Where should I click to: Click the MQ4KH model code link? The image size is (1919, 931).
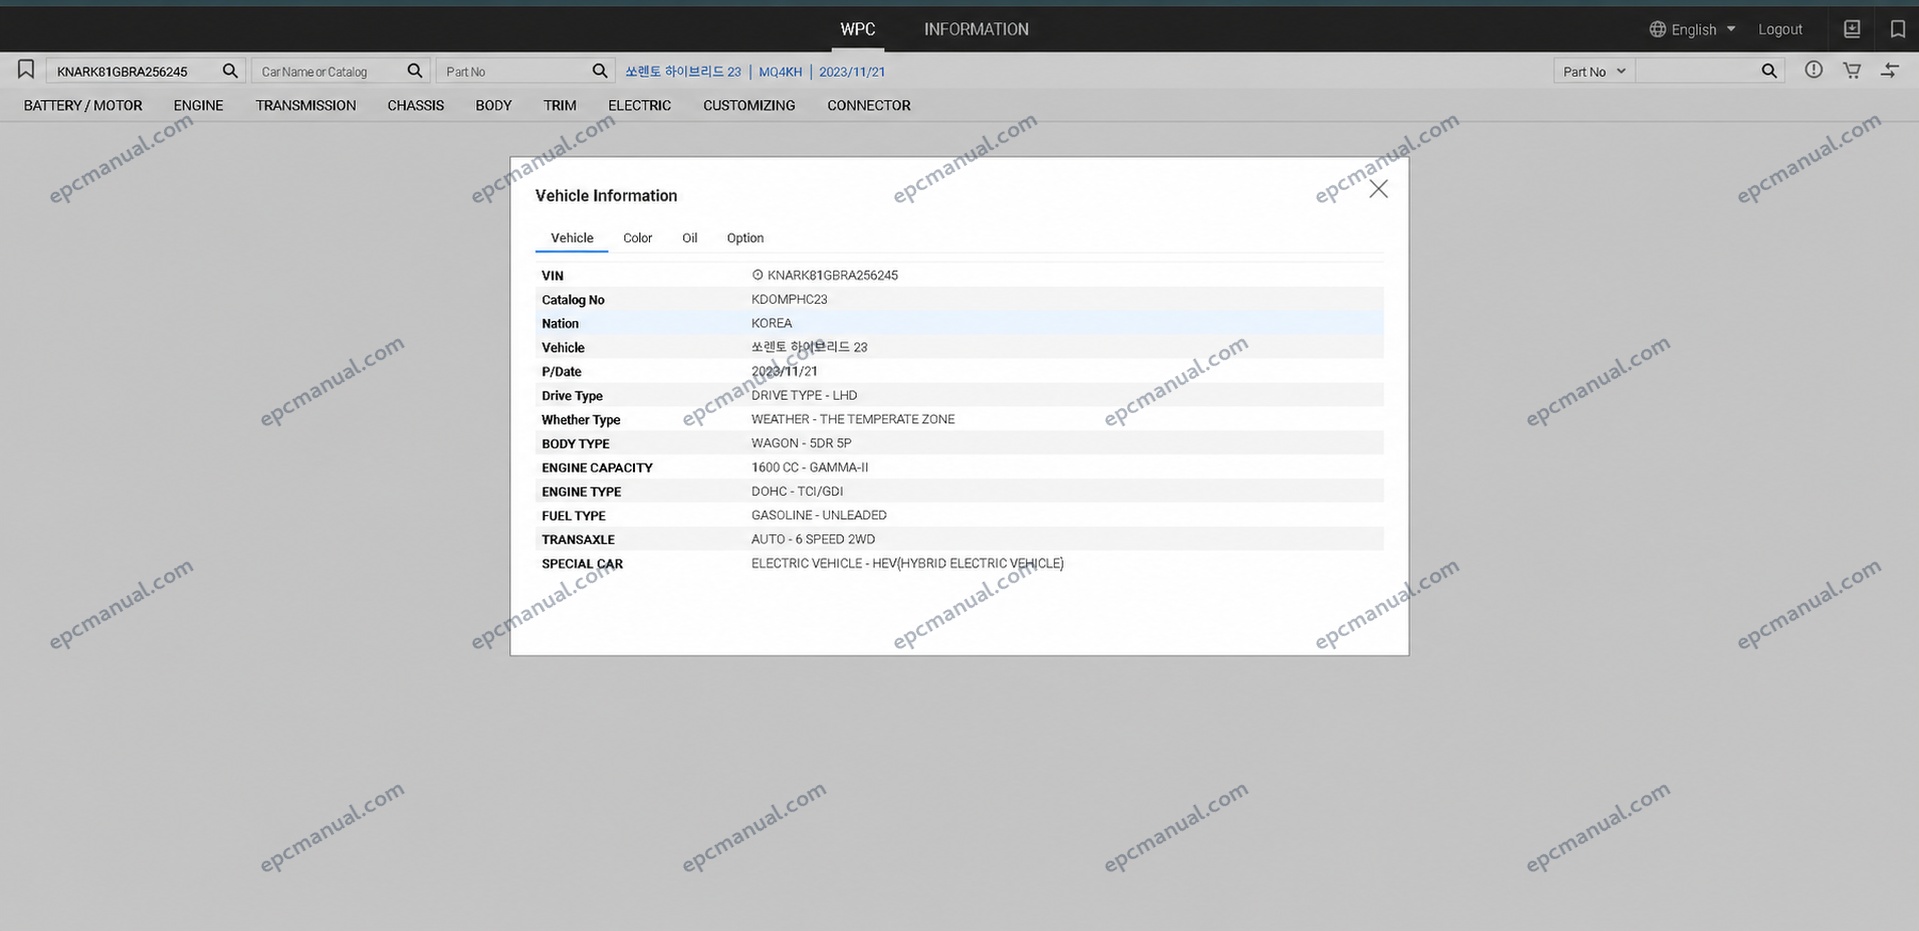click(780, 71)
